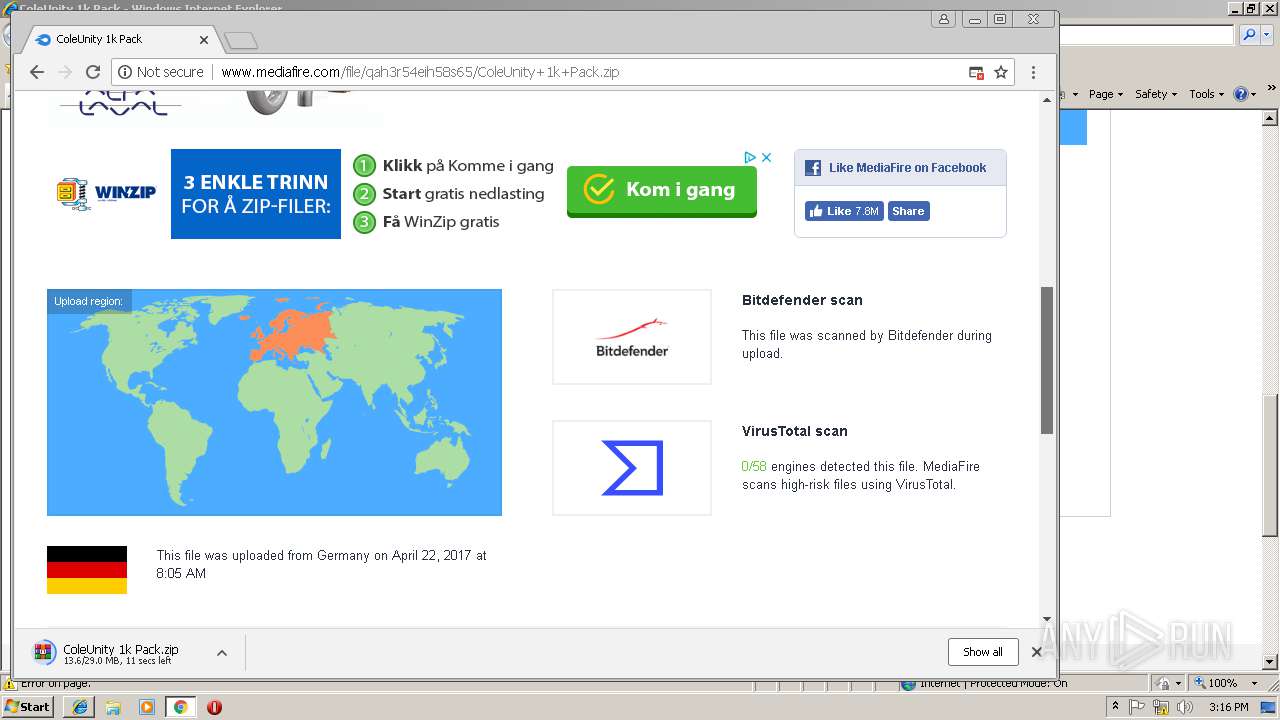Image resolution: width=1280 pixels, height=720 pixels.
Task: Open a new Chrome tab
Action: pos(240,41)
